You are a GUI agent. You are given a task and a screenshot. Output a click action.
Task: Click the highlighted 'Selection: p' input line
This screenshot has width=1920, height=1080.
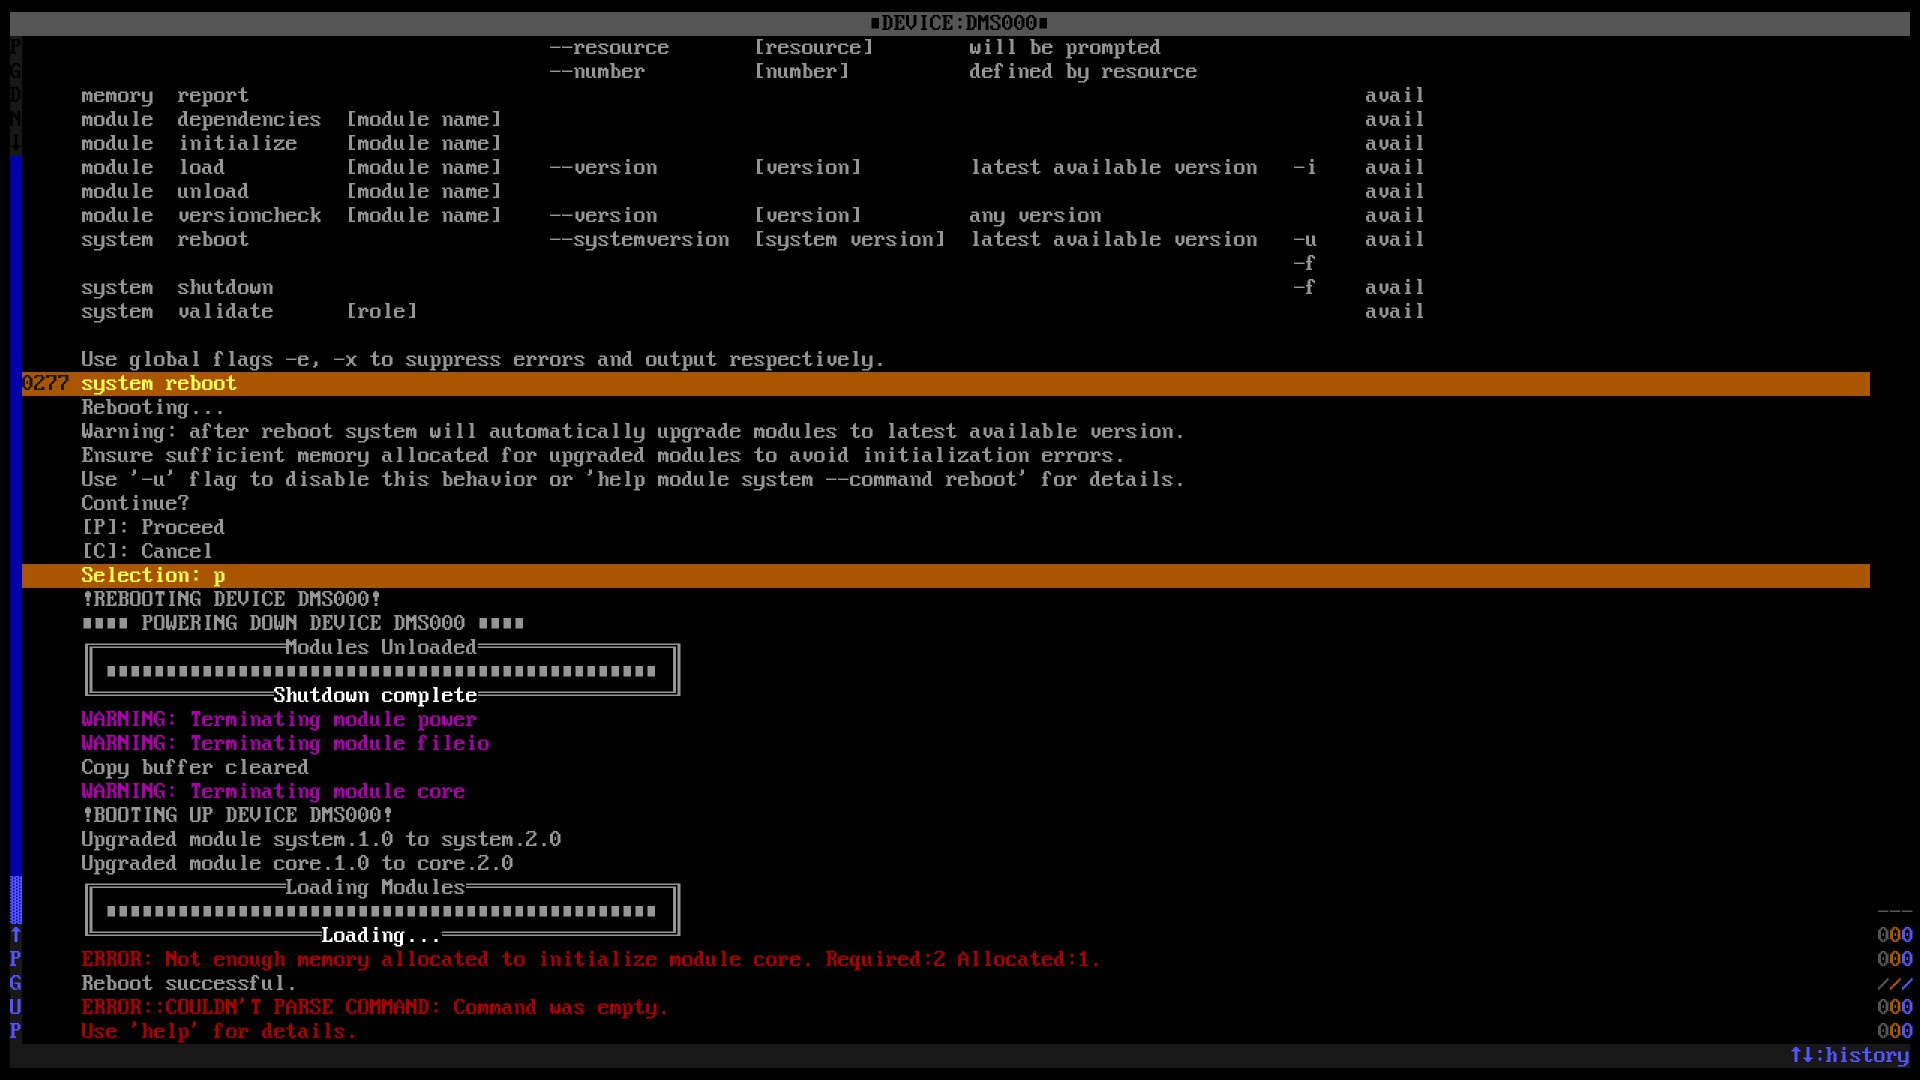click(946, 576)
